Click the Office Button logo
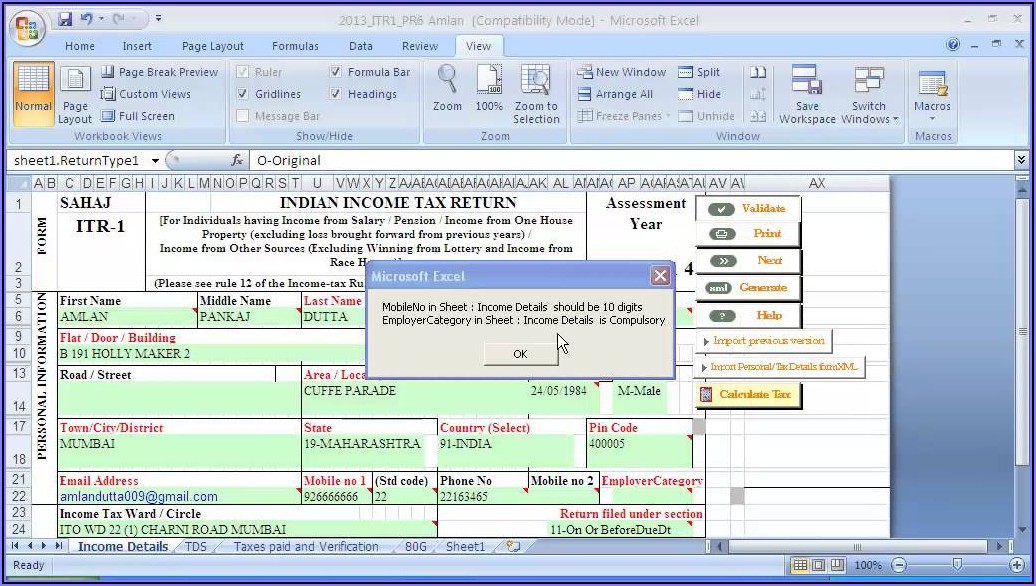1036x586 pixels. coord(27,27)
